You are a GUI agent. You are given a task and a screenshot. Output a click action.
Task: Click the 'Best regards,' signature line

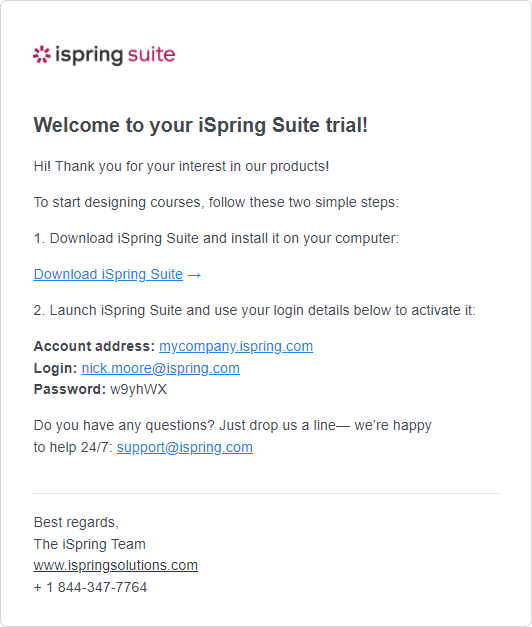click(x=76, y=522)
